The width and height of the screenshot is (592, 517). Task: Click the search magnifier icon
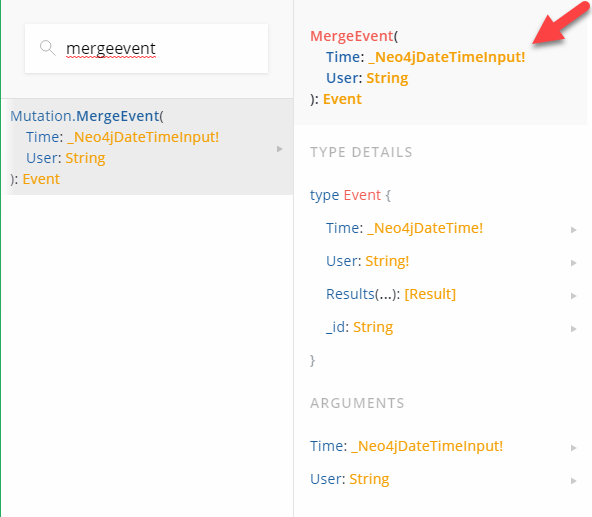click(x=48, y=48)
